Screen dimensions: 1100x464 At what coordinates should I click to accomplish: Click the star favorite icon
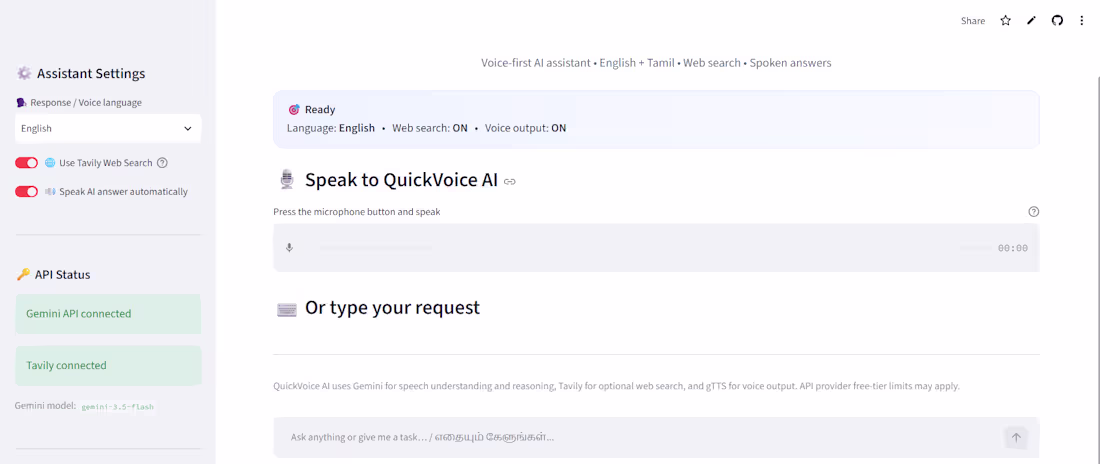click(1005, 21)
